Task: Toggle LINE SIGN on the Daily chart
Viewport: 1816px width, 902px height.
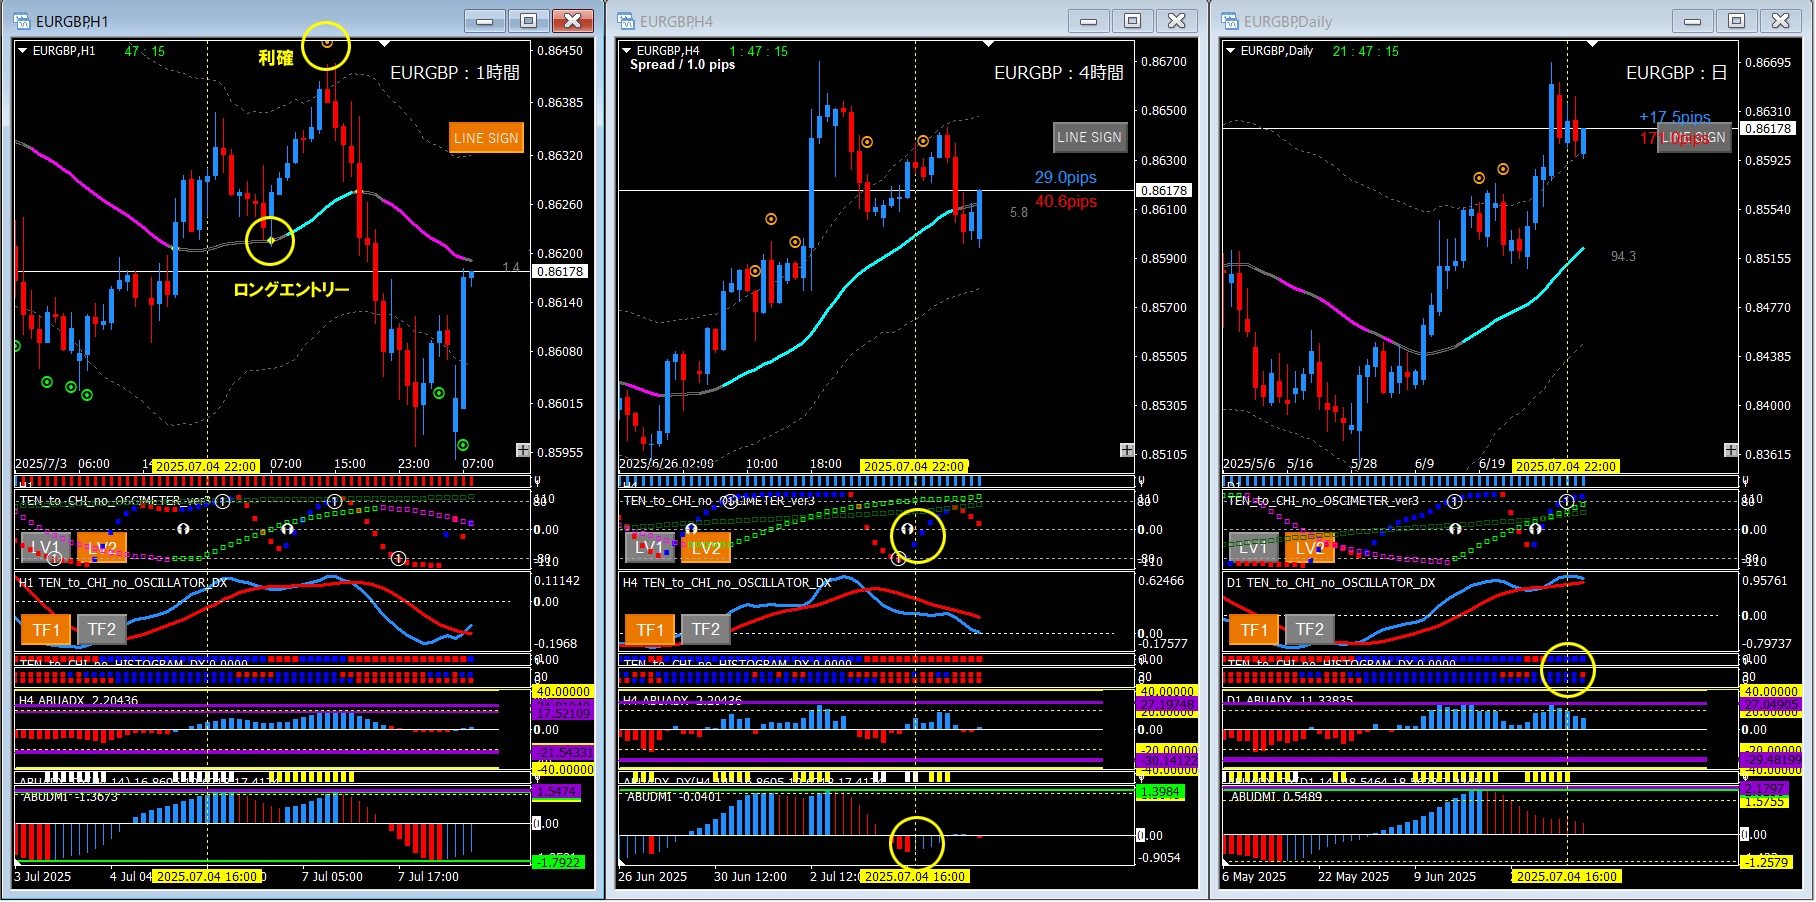Action: pyautogui.click(x=1694, y=137)
